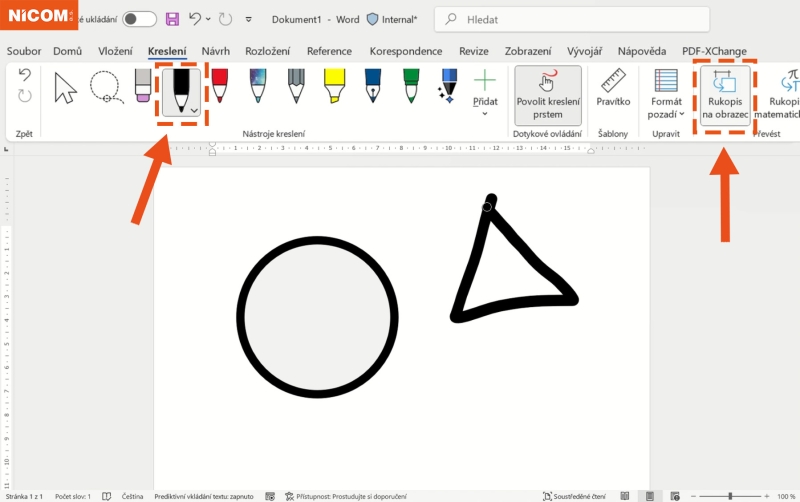Click the Zpět undo button in ribbon
This screenshot has width=800, height=502.
click(x=25, y=76)
